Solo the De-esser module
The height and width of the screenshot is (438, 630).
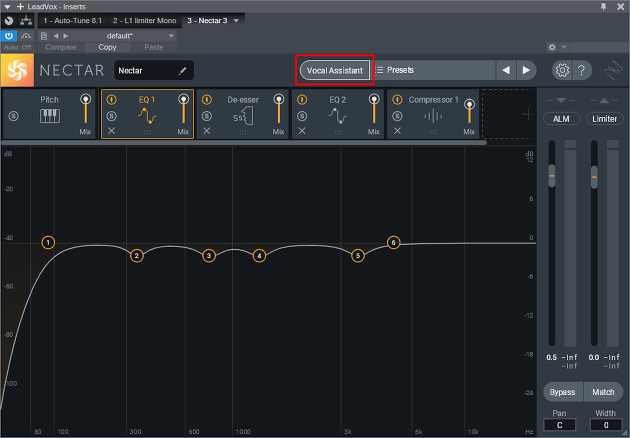tap(207, 116)
